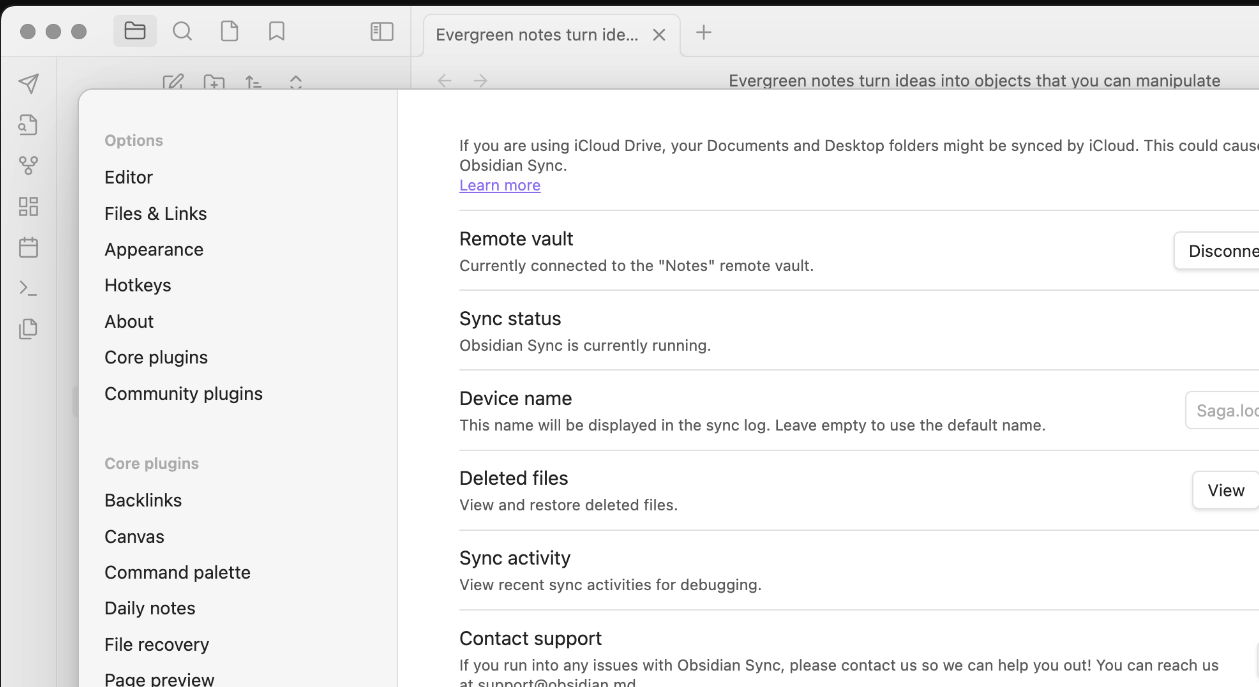Open the bookmarks tab icon
The image size is (1259, 687).
click(x=277, y=32)
